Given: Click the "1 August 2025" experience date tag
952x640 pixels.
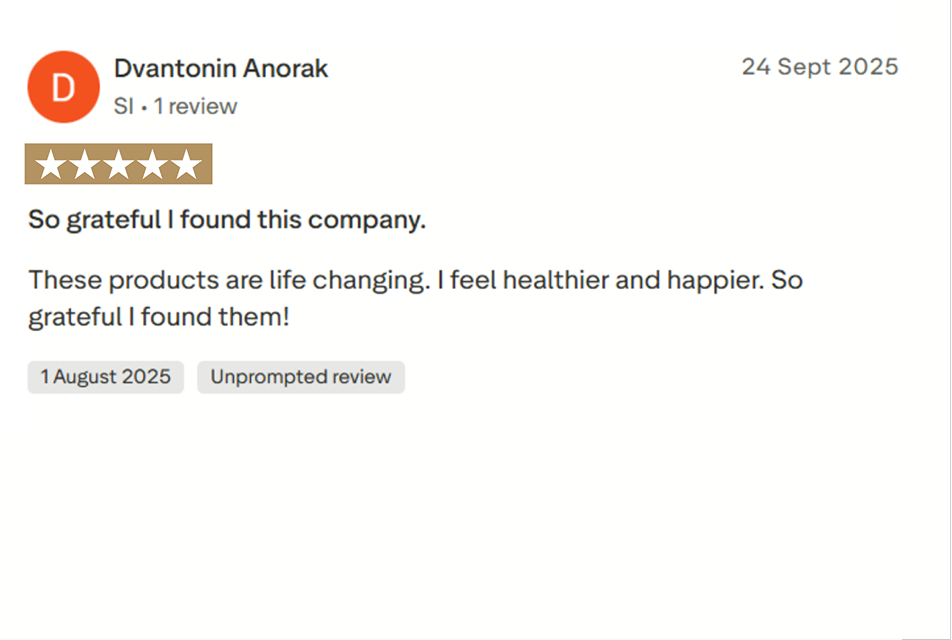Looking at the screenshot, I should (x=106, y=377).
